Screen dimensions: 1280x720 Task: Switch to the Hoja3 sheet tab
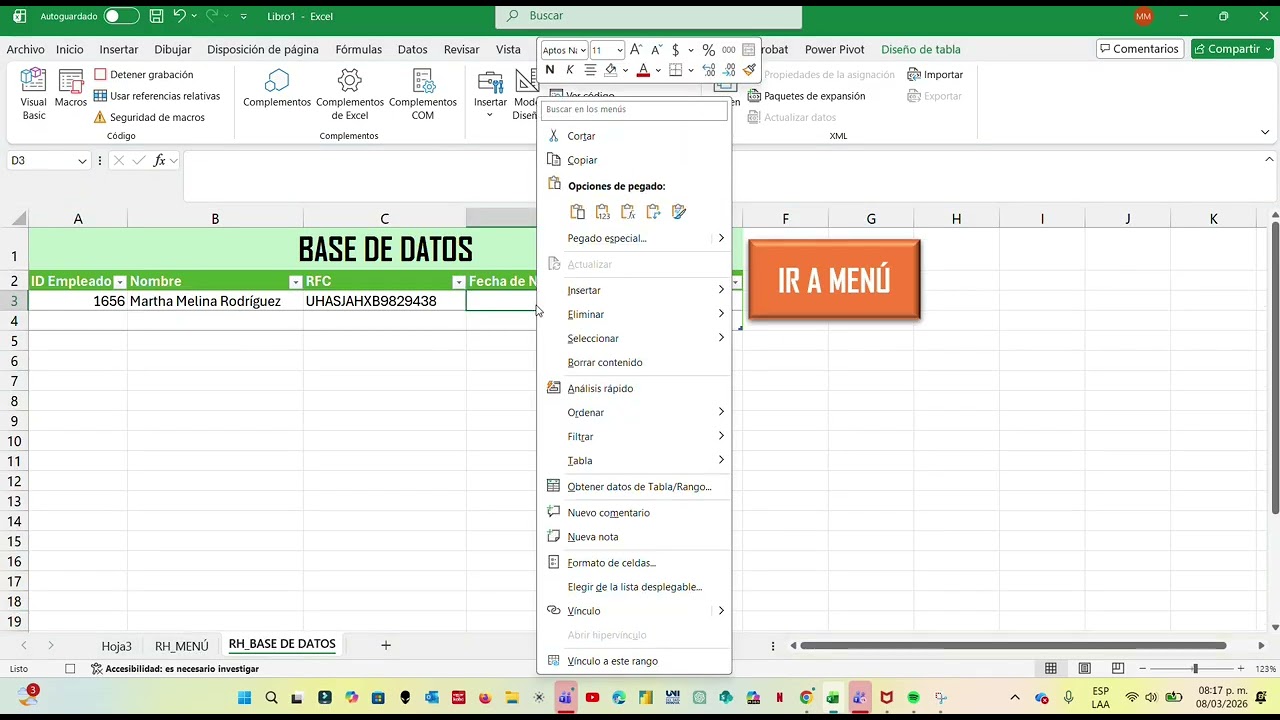coord(116,646)
